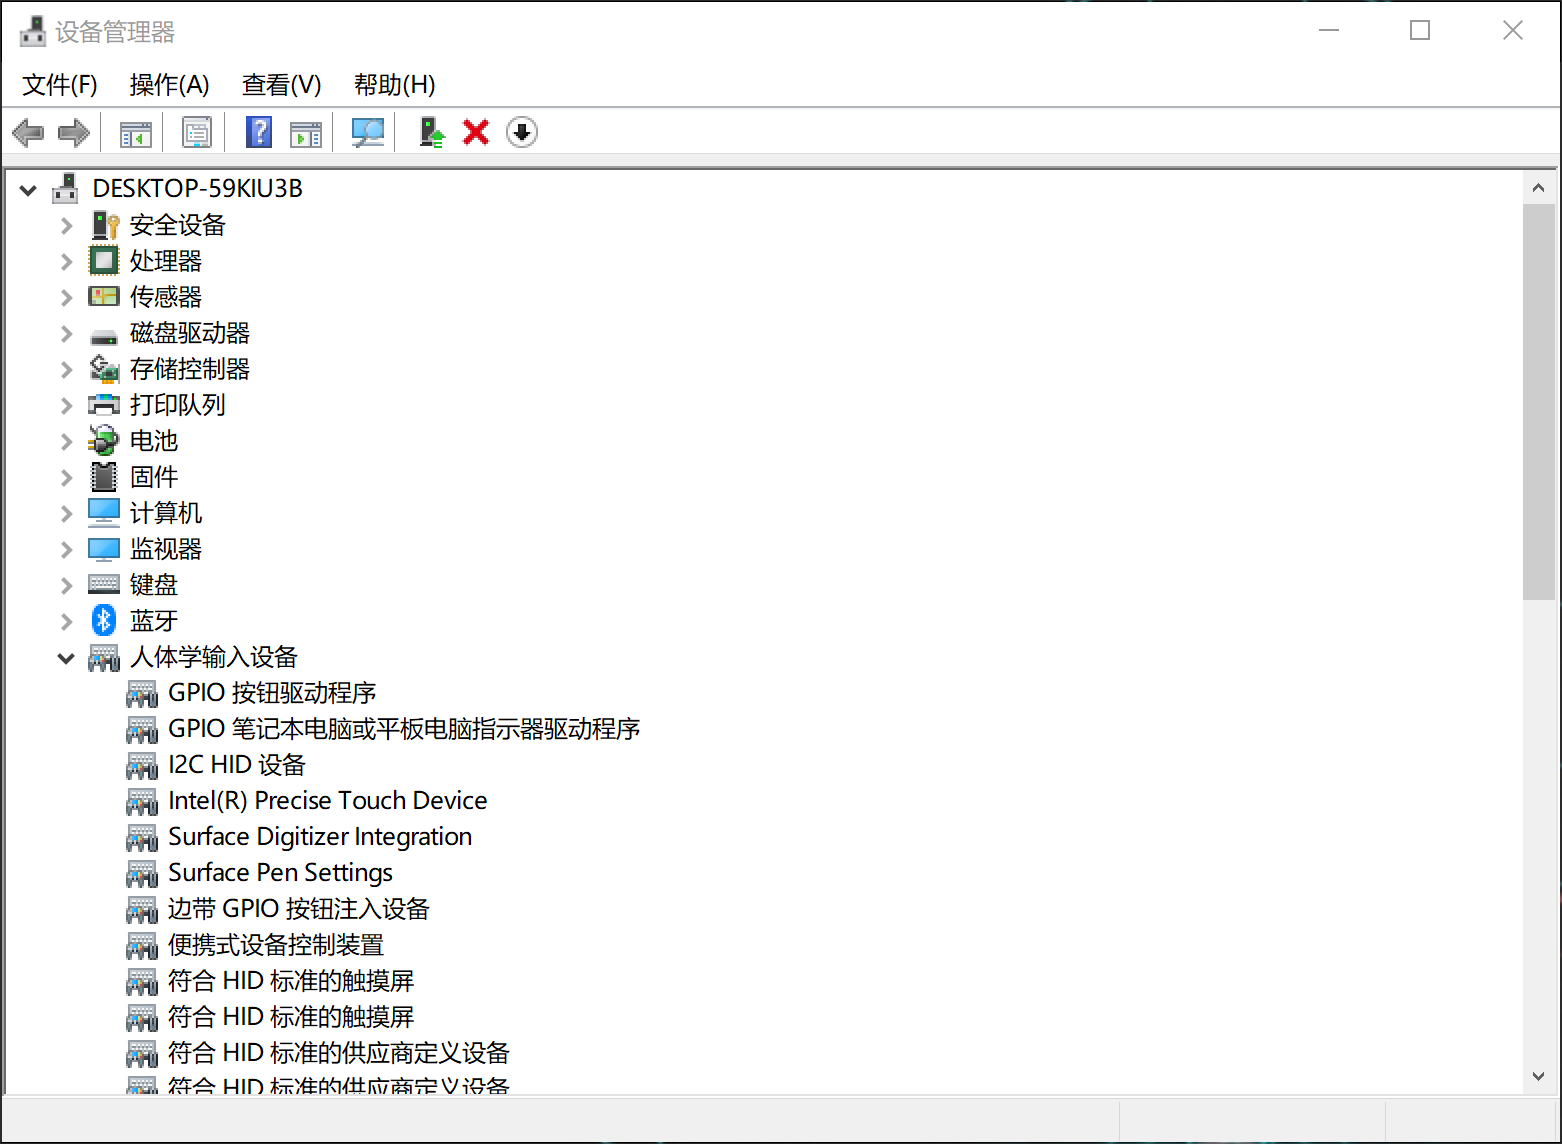Select the 安全设备 category icon
Screen dimensions: 1562x1144
(x=104, y=225)
